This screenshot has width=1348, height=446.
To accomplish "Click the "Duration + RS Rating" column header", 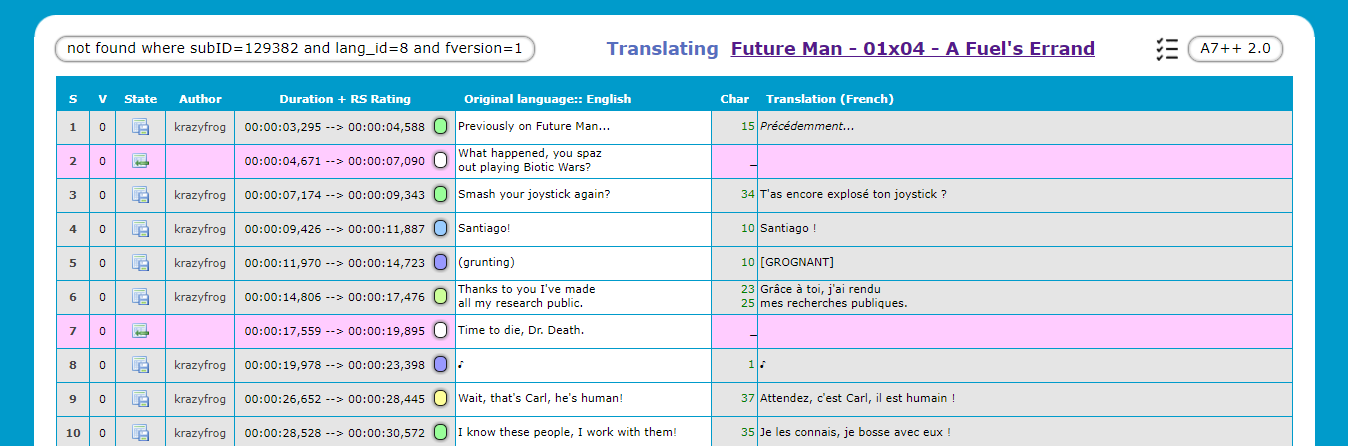I will pyautogui.click(x=344, y=99).
